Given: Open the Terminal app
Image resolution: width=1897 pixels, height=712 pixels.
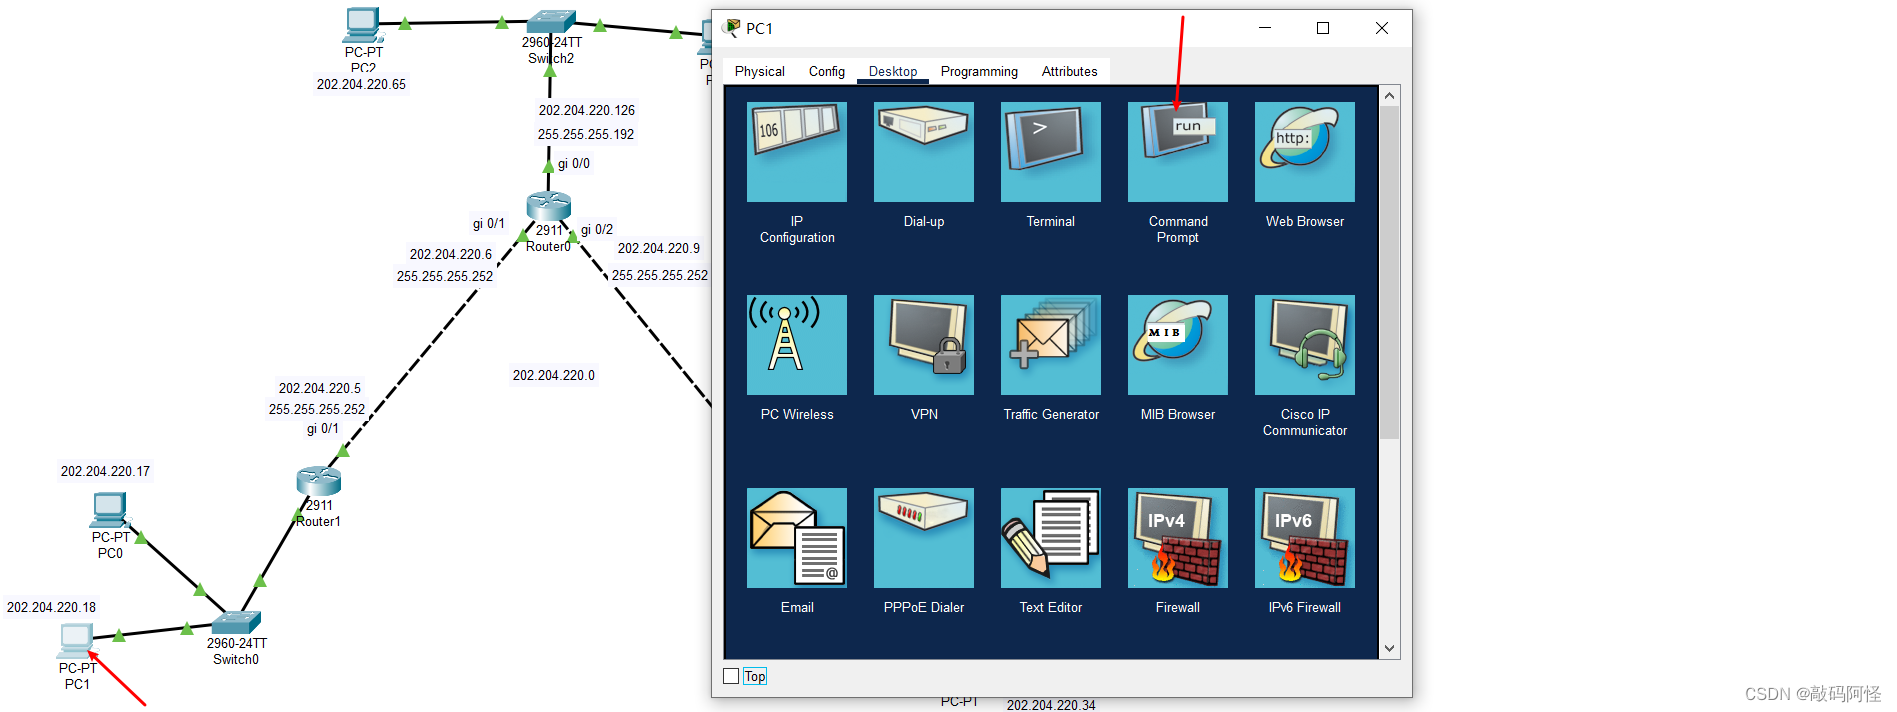Looking at the screenshot, I should click(1050, 152).
